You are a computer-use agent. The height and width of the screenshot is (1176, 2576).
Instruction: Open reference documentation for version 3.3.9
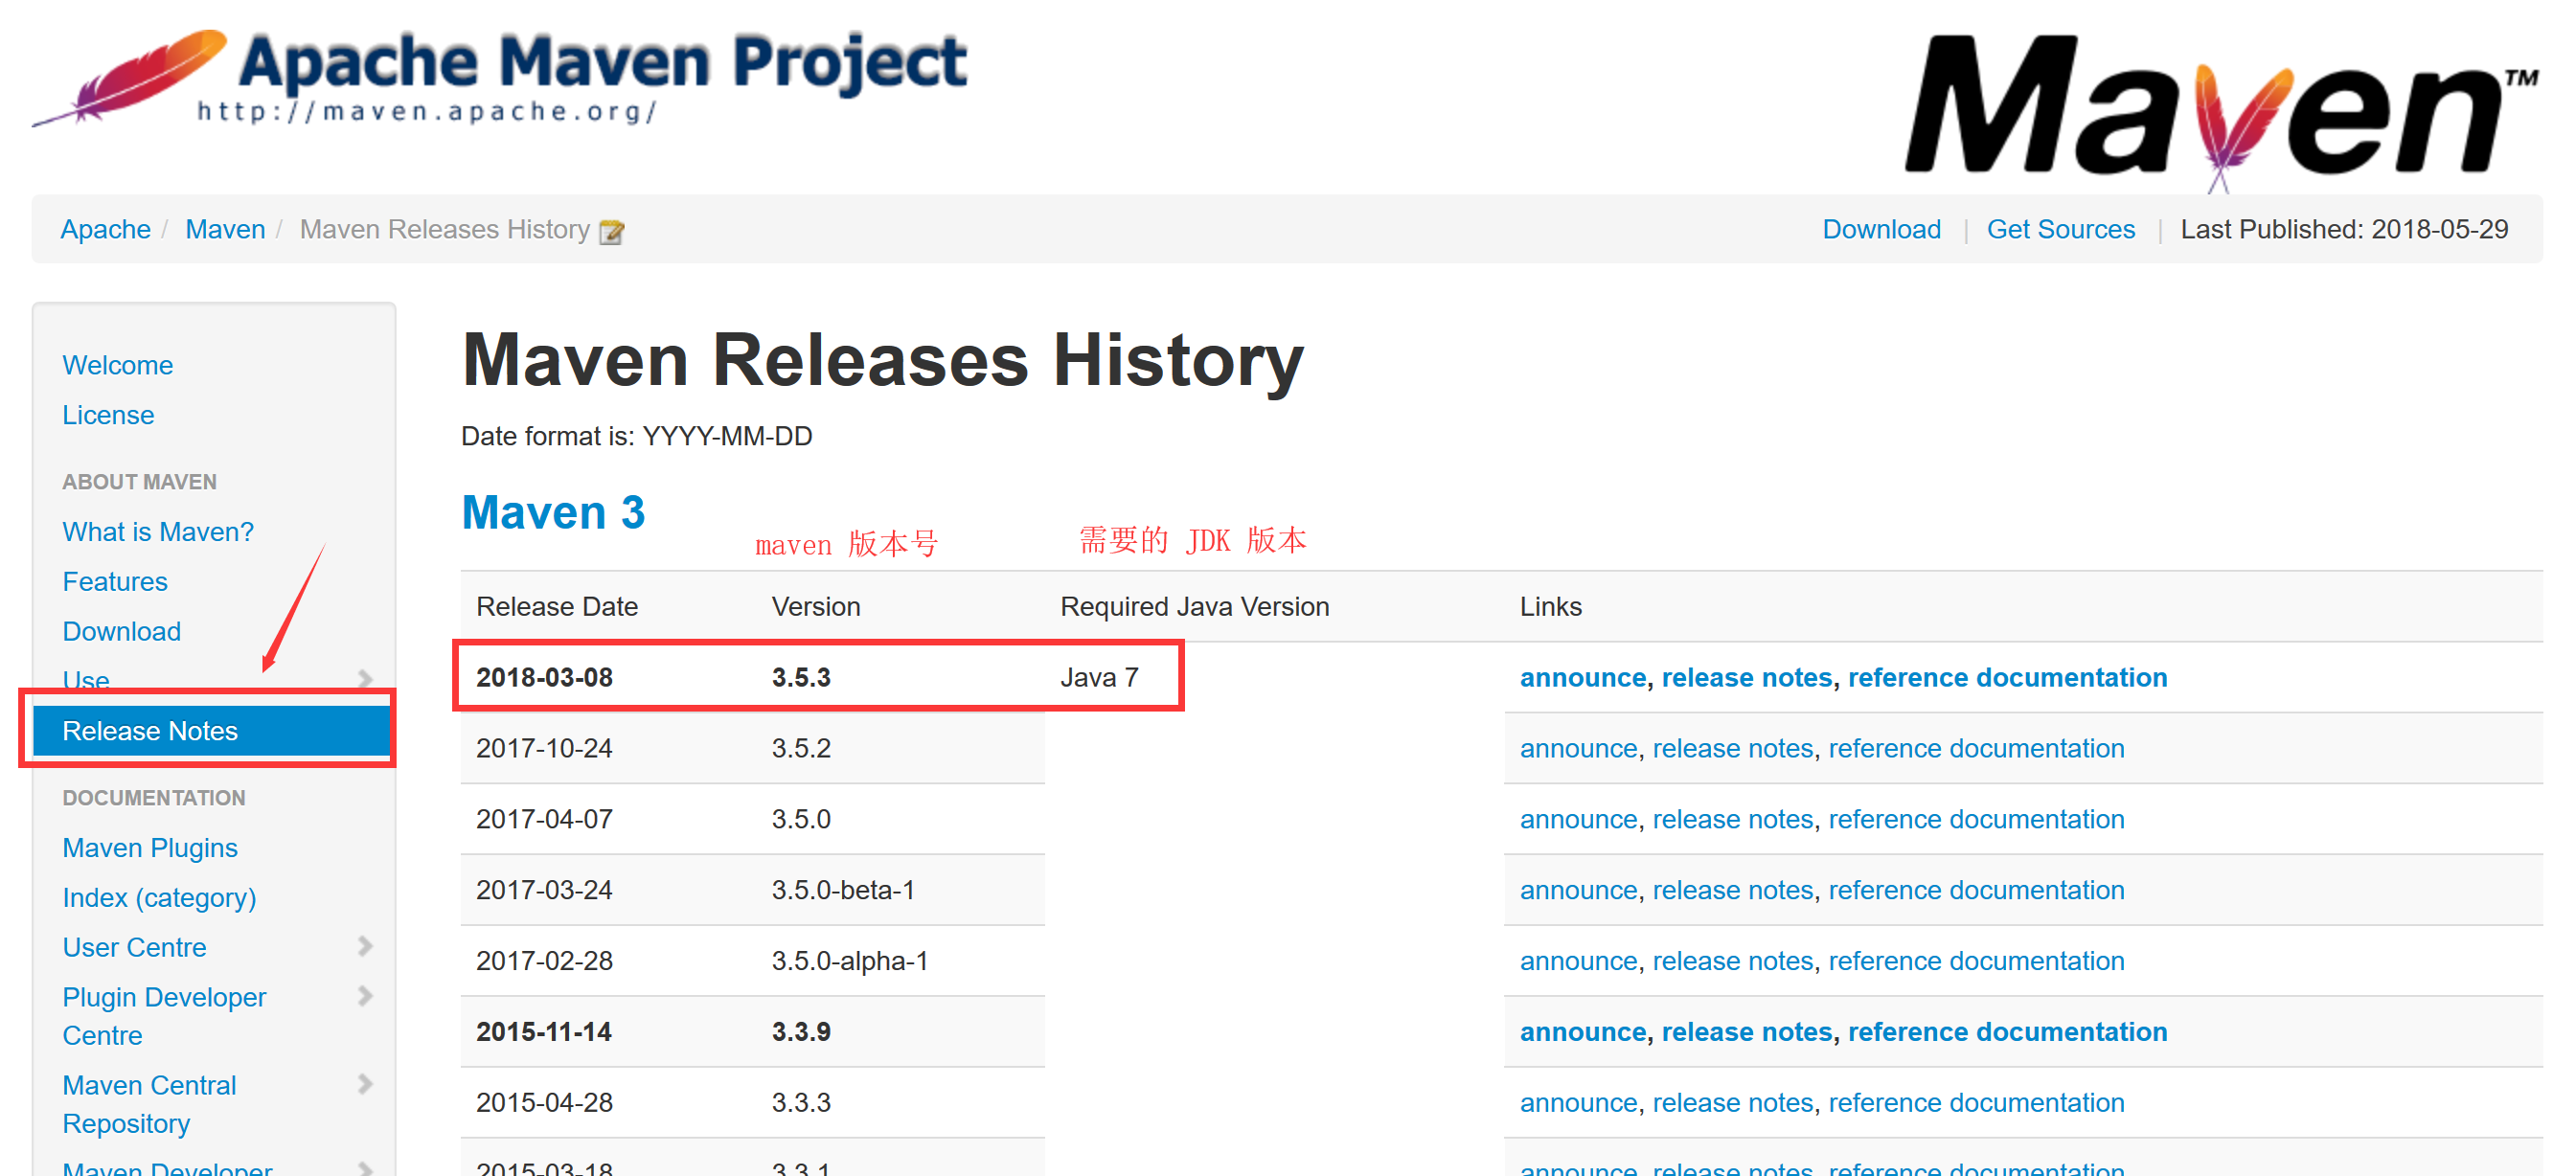2007,1031
